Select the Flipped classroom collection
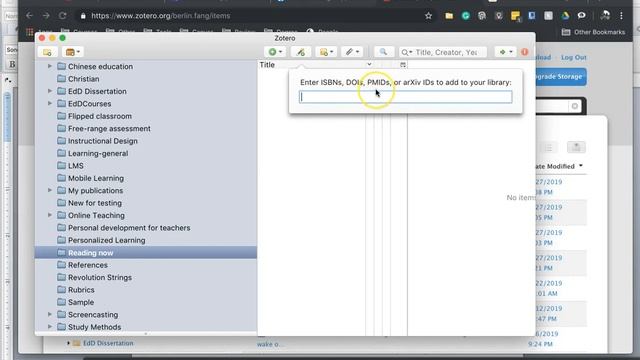 [x=100, y=116]
